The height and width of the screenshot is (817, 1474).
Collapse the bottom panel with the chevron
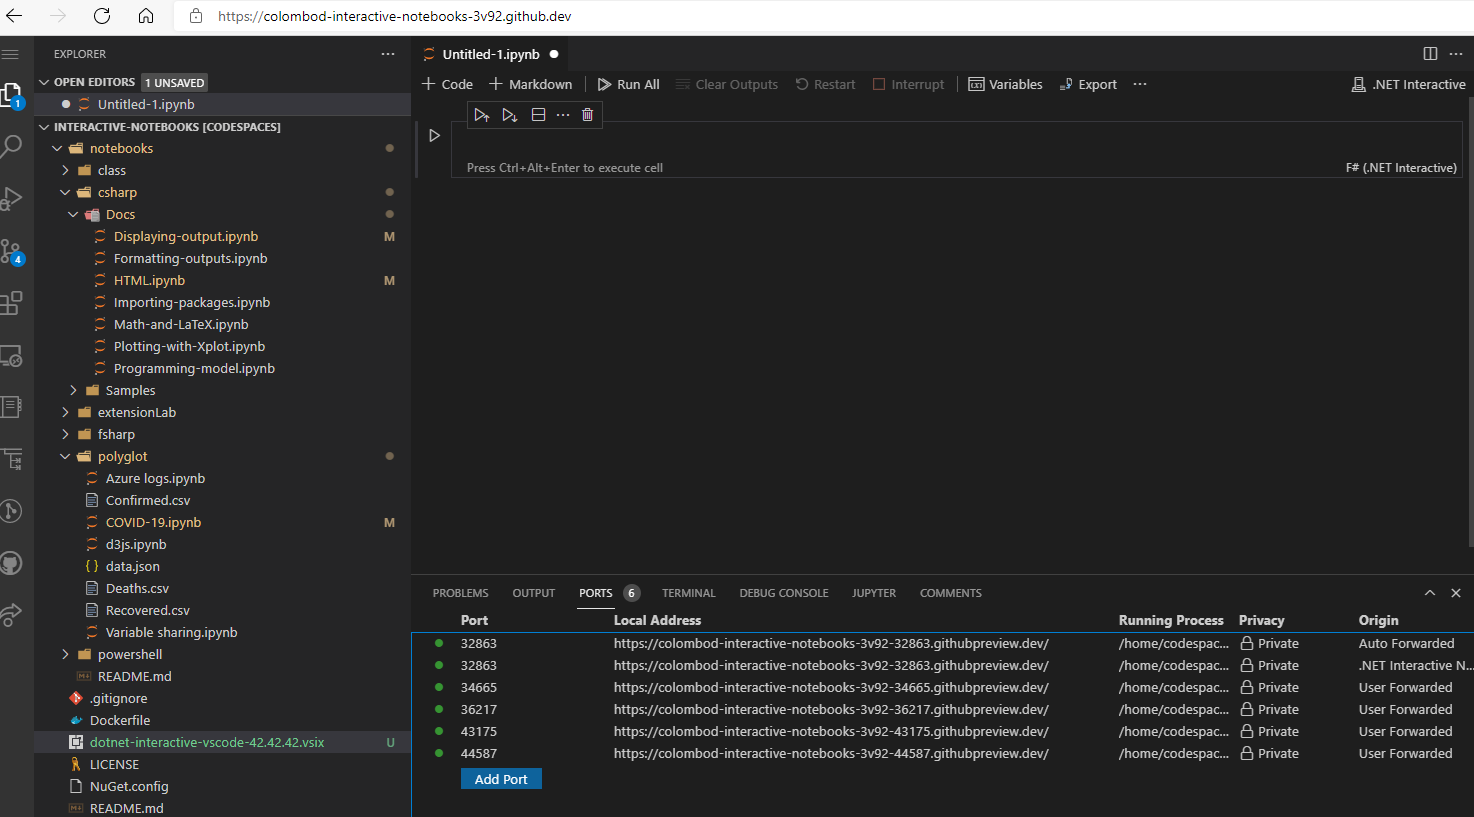[1430, 592]
